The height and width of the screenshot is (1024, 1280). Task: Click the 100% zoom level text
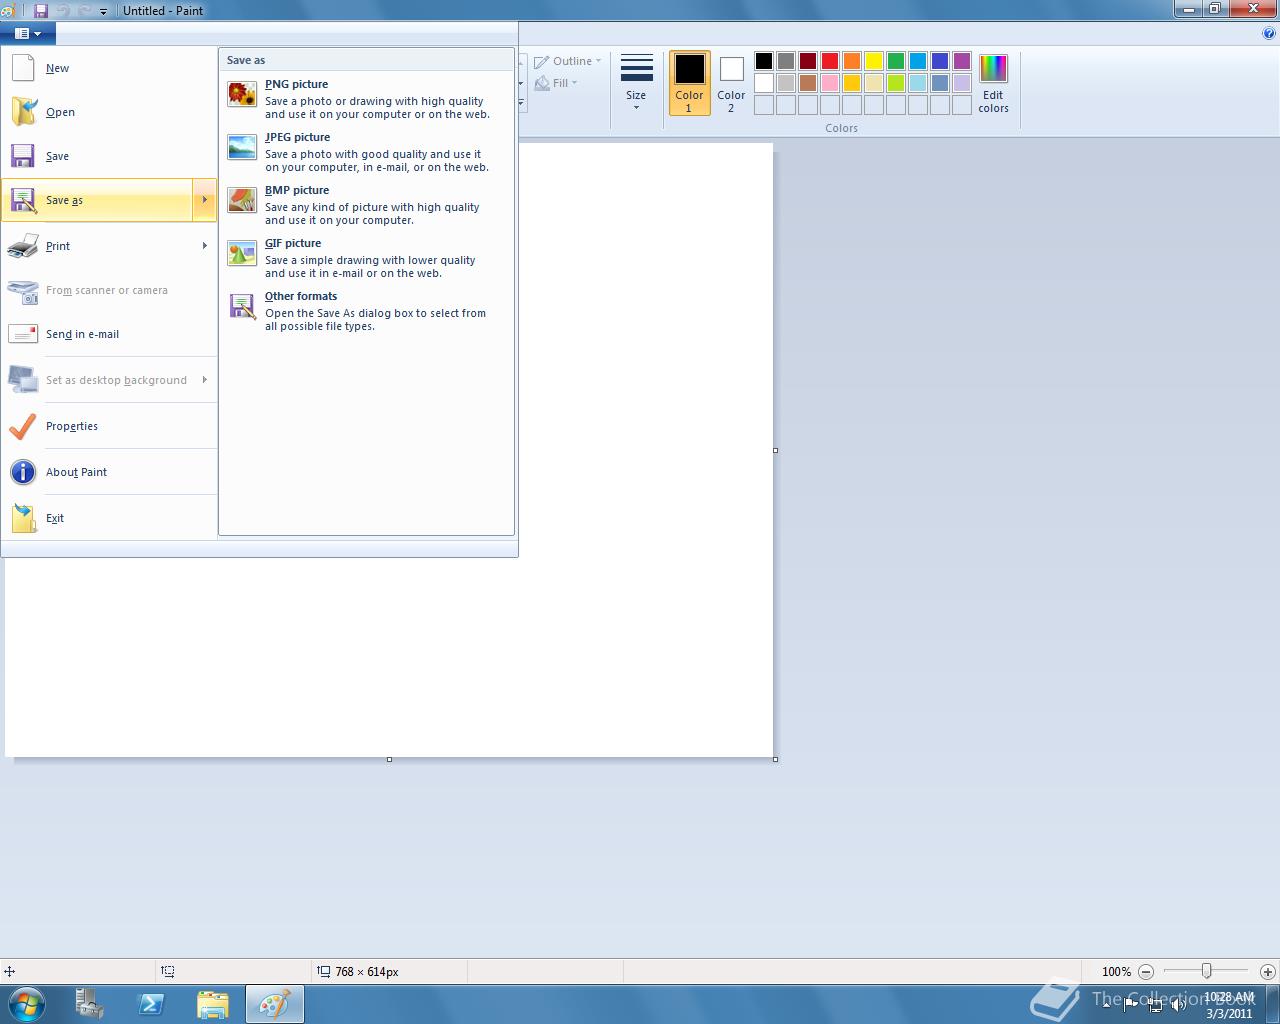pos(1116,972)
